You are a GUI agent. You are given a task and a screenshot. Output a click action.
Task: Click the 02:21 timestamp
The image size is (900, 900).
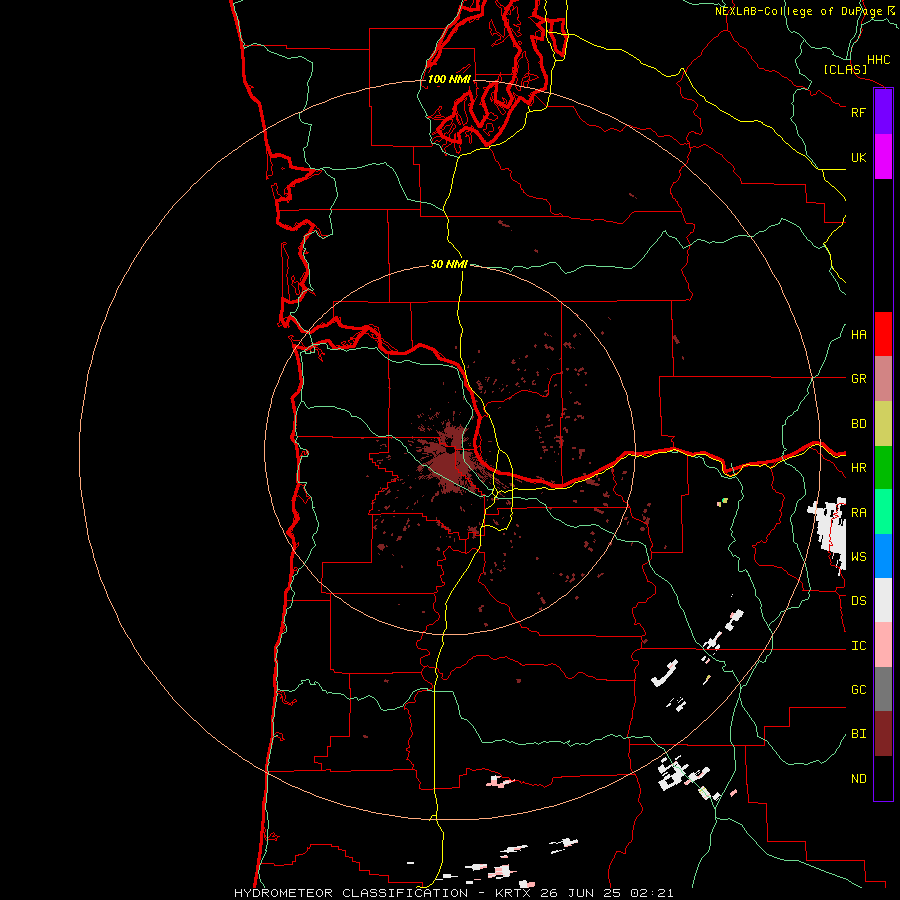click(651, 893)
